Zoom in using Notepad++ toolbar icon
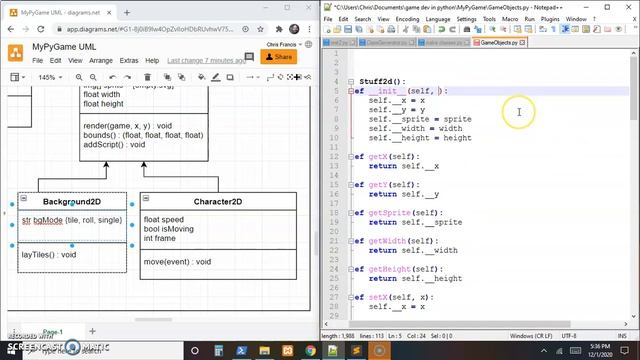Viewport: 640px width, 360px height. point(492,29)
